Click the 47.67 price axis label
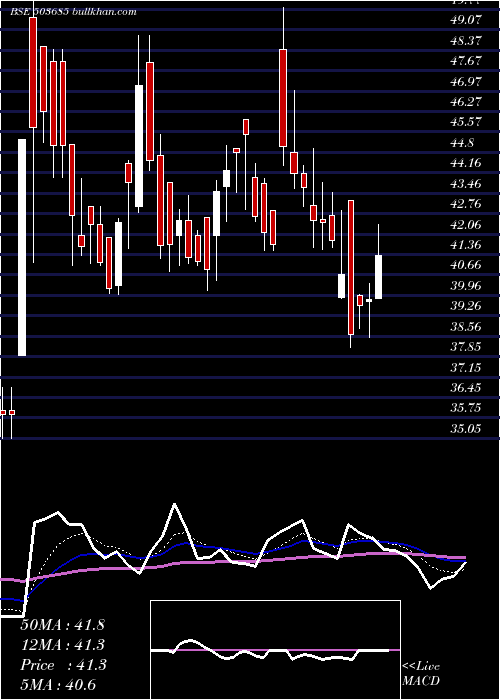 click(467, 61)
